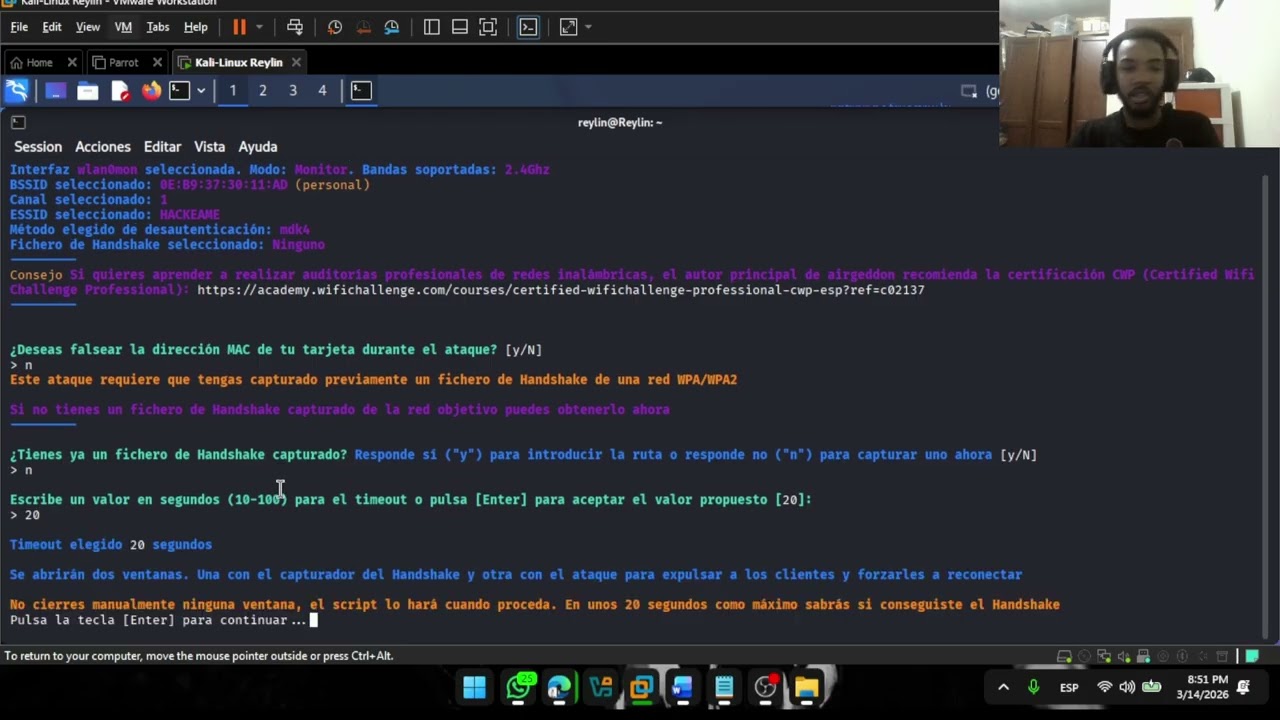Show hidden system tray icons
The height and width of the screenshot is (720, 1280).
[1003, 687]
